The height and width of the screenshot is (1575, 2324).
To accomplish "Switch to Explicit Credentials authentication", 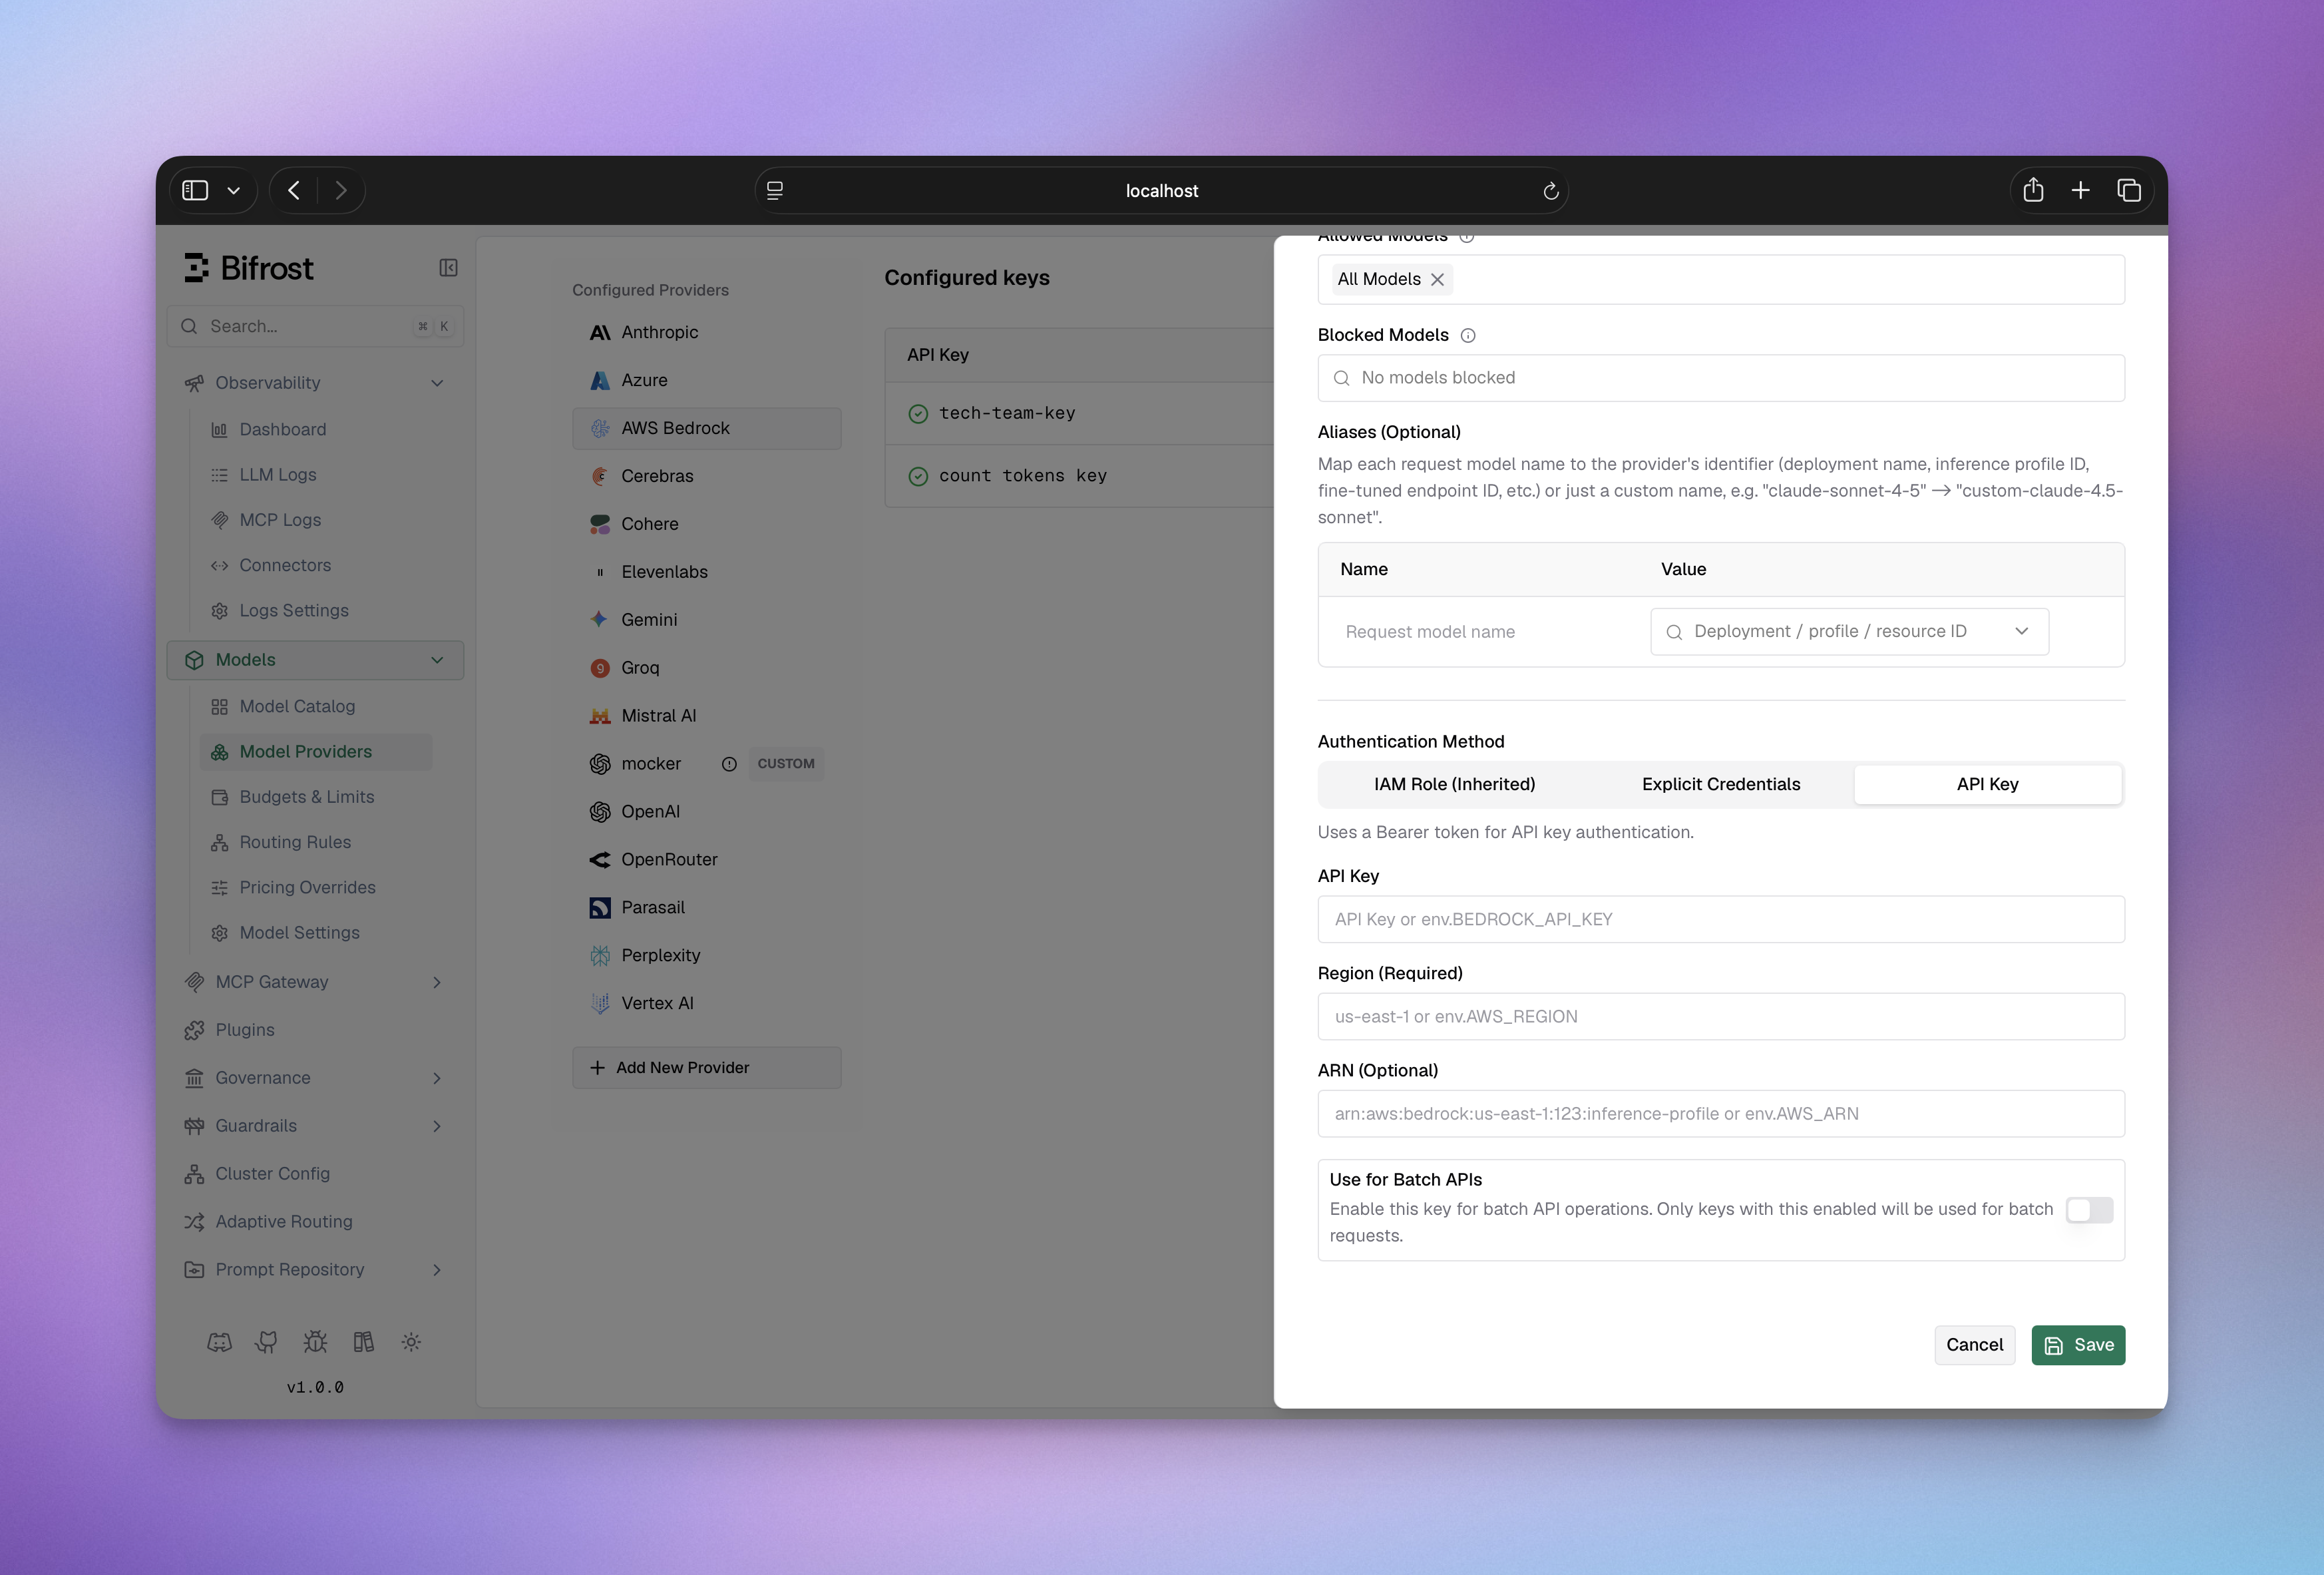I will tap(1721, 785).
